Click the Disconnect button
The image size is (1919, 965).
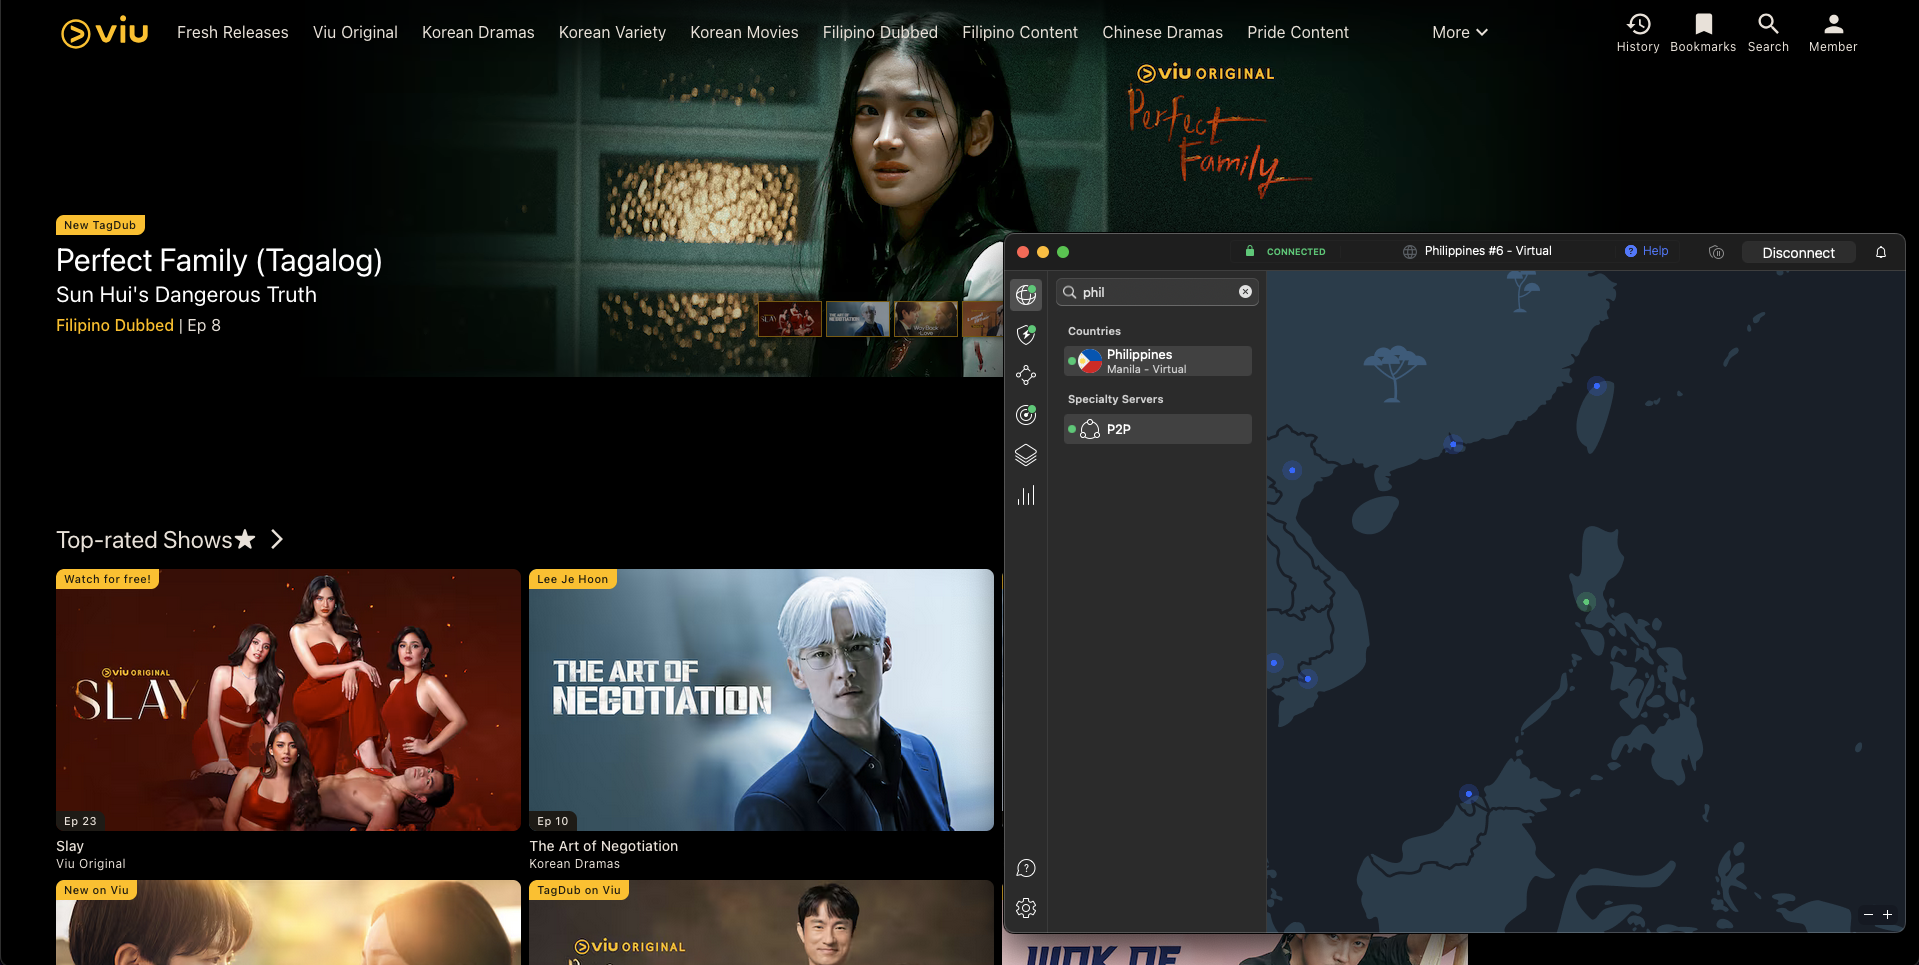point(1798,253)
